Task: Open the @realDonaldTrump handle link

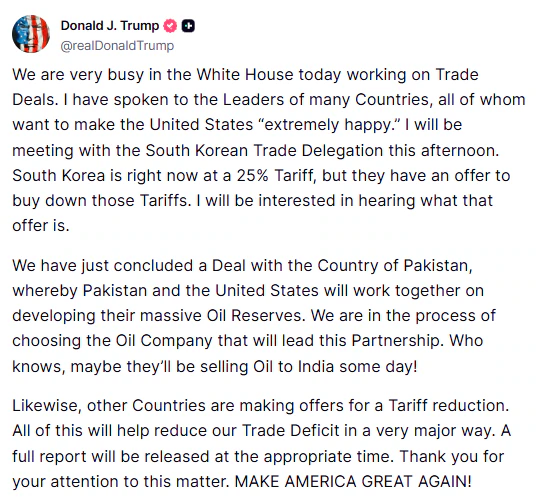Action: tap(117, 45)
